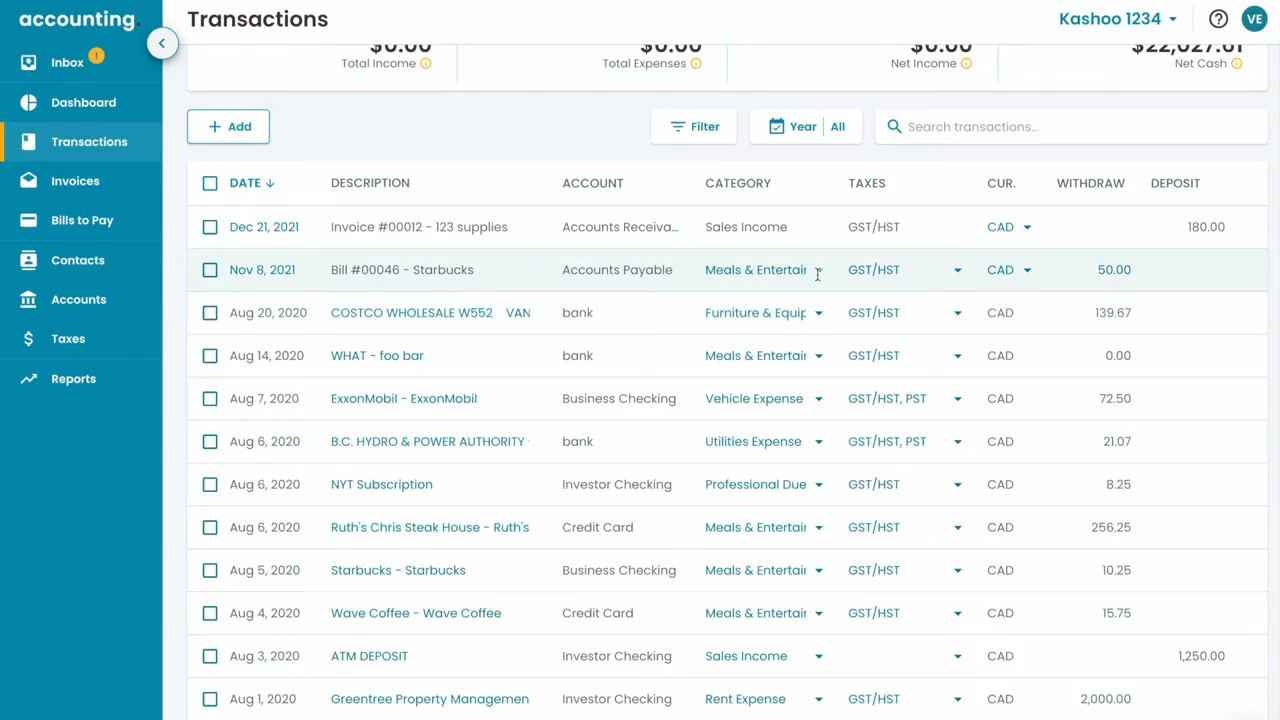Click Net Cash info icon
1280x720 pixels.
(1237, 64)
